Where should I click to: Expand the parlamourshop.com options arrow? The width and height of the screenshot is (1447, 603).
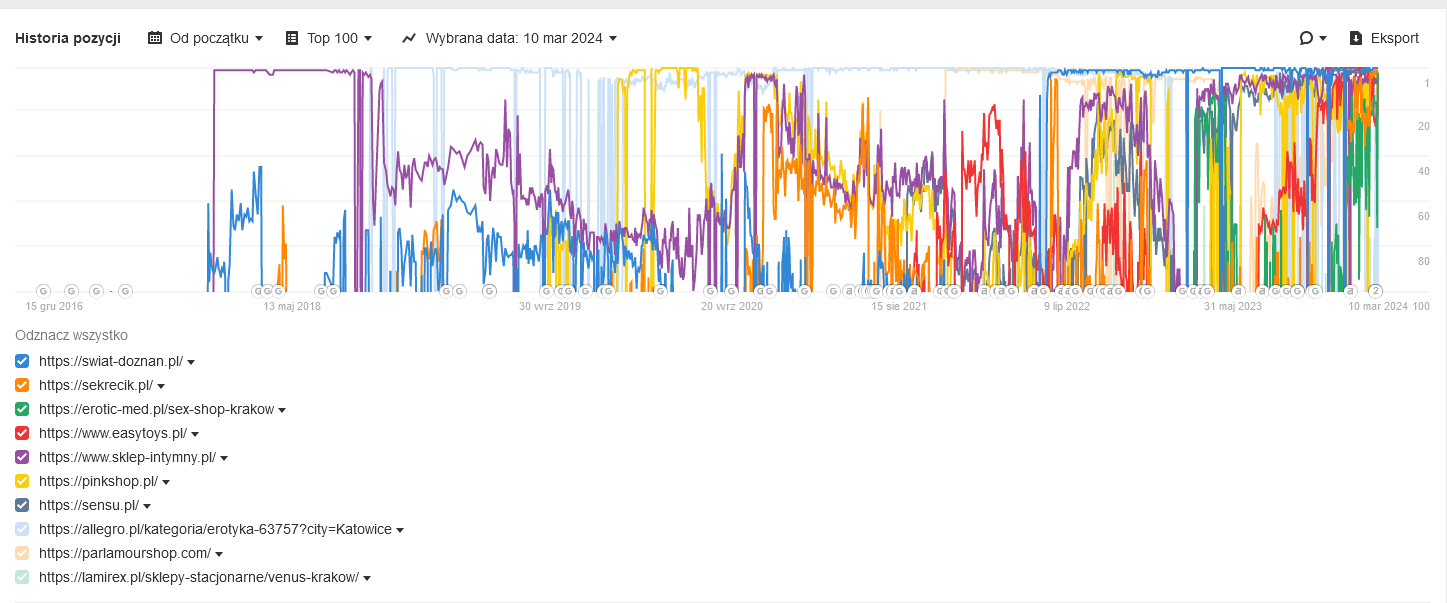(219, 554)
